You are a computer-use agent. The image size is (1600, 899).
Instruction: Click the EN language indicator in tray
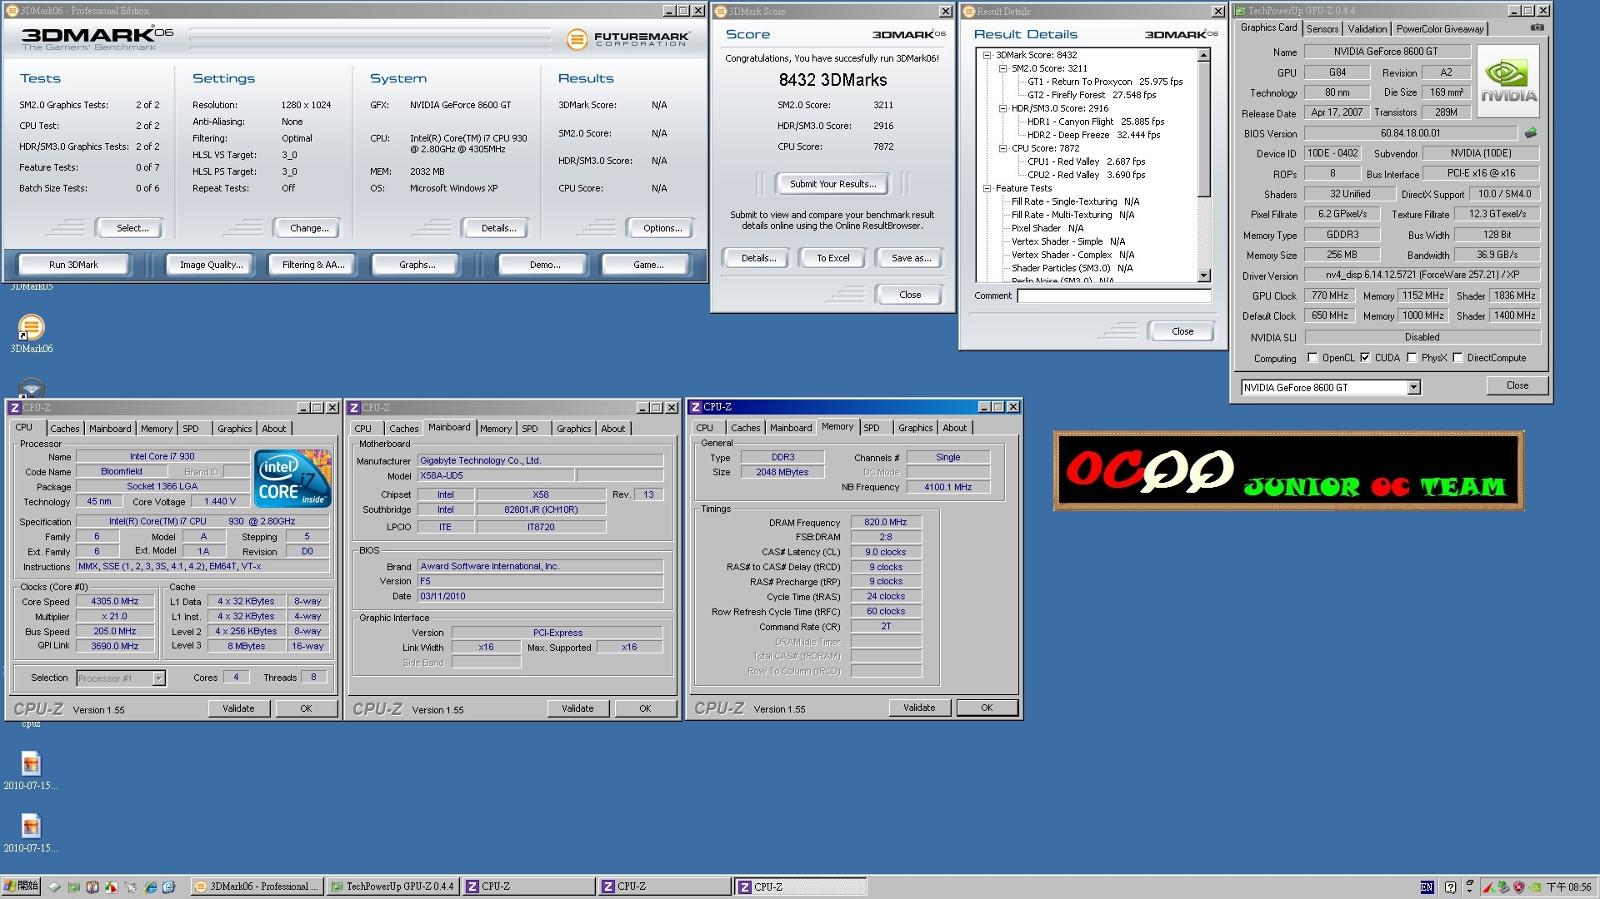[x=1427, y=887]
